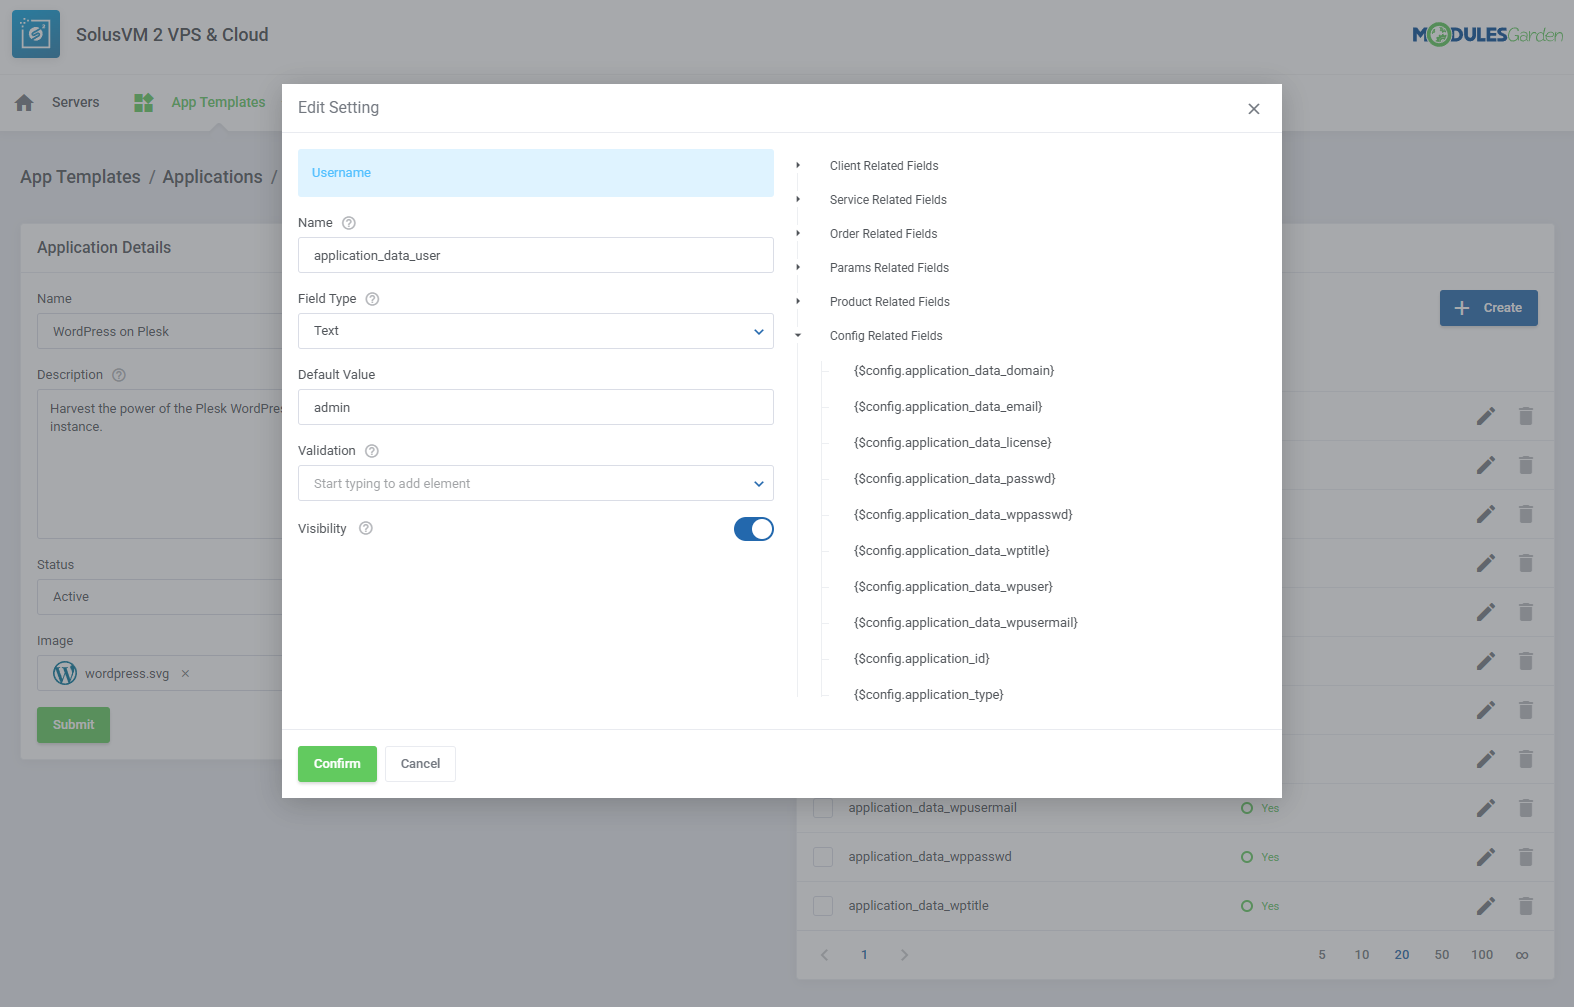Select {$config.application_data_email} variable
The image size is (1574, 1007).
[947, 407]
